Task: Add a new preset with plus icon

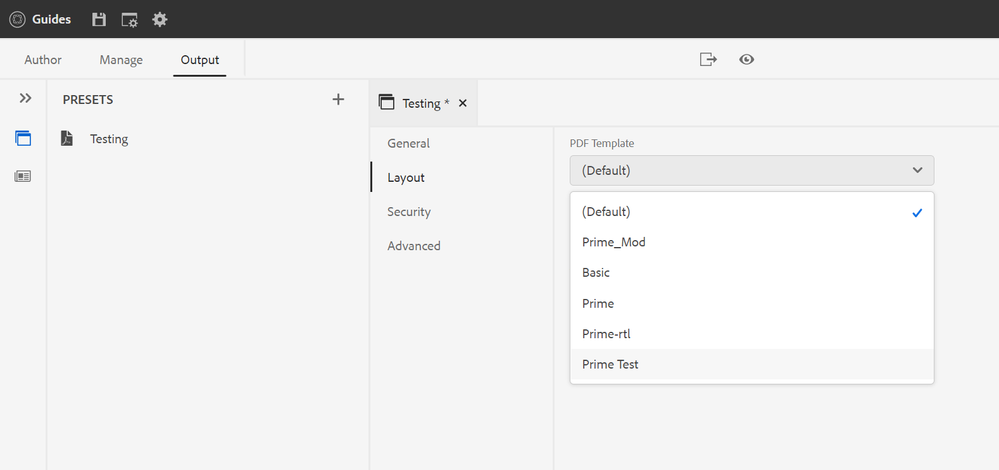Action: point(338,99)
